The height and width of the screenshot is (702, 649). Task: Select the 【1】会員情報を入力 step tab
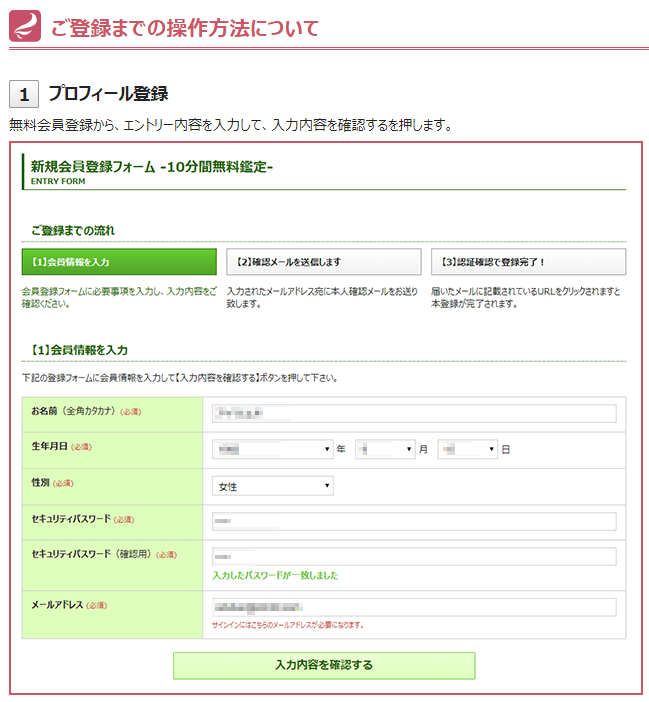pos(119,262)
